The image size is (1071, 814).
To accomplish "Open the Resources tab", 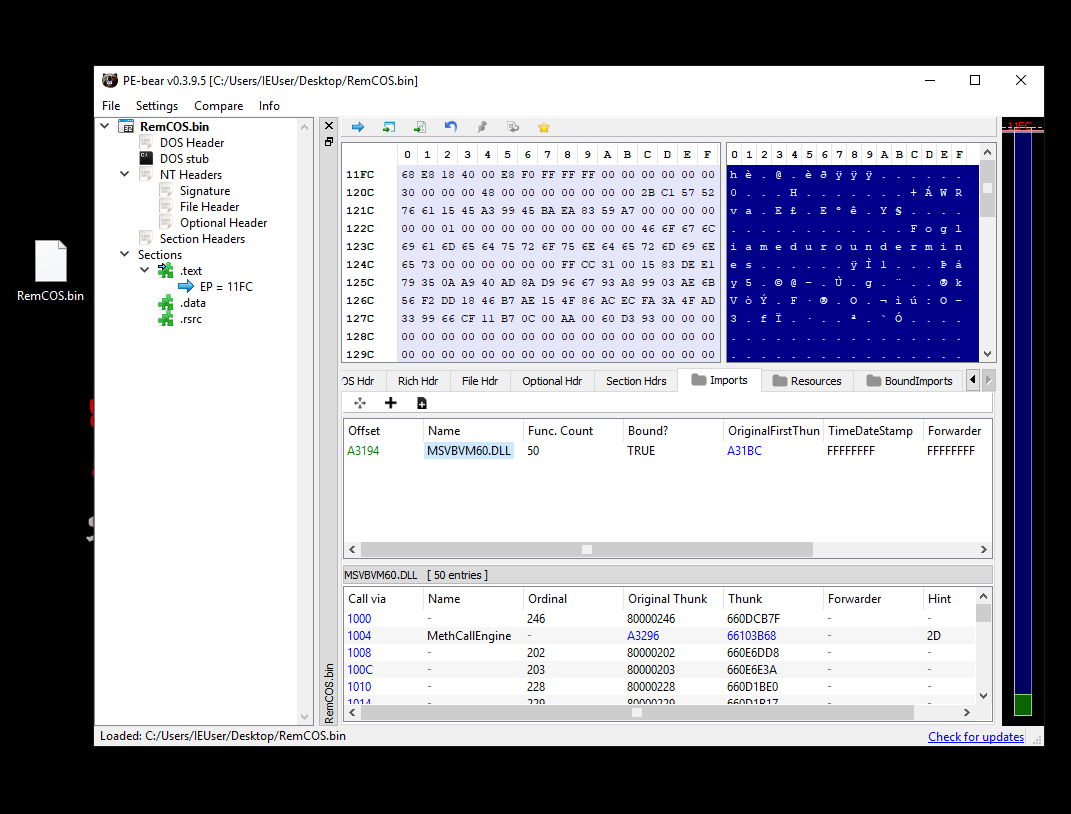I will [x=807, y=381].
